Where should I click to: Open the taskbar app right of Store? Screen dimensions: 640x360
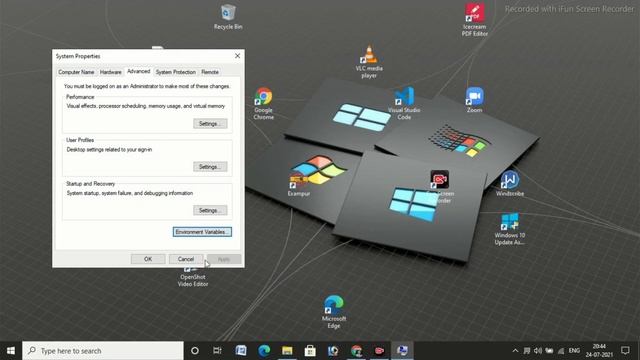[333, 351]
